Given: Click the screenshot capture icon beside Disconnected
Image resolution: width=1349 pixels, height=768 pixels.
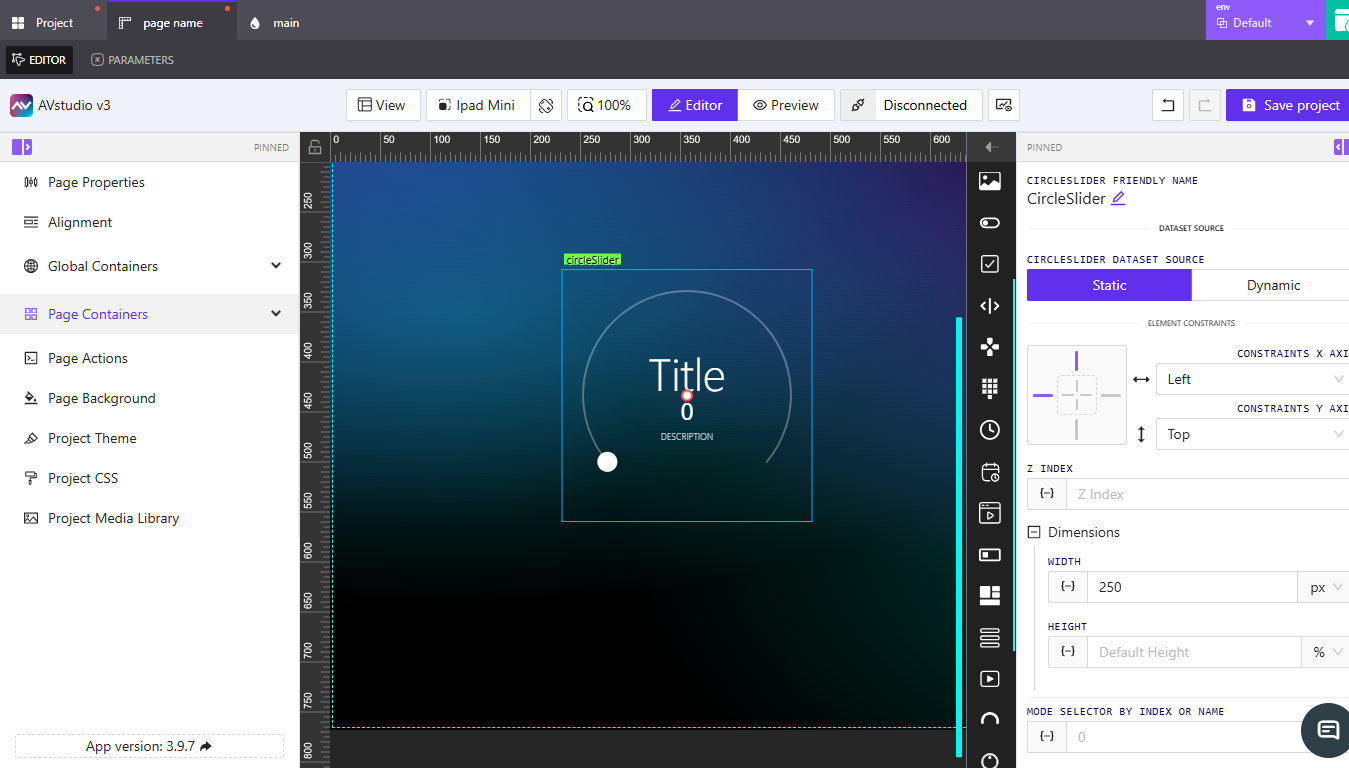Looking at the screenshot, I should click(x=1003, y=105).
